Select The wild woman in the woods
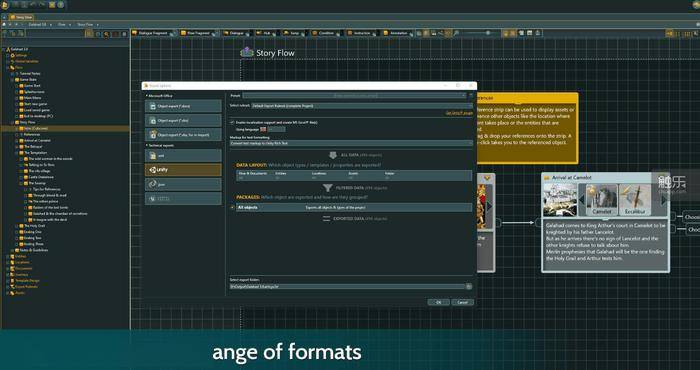The image size is (700, 370). click(50, 159)
